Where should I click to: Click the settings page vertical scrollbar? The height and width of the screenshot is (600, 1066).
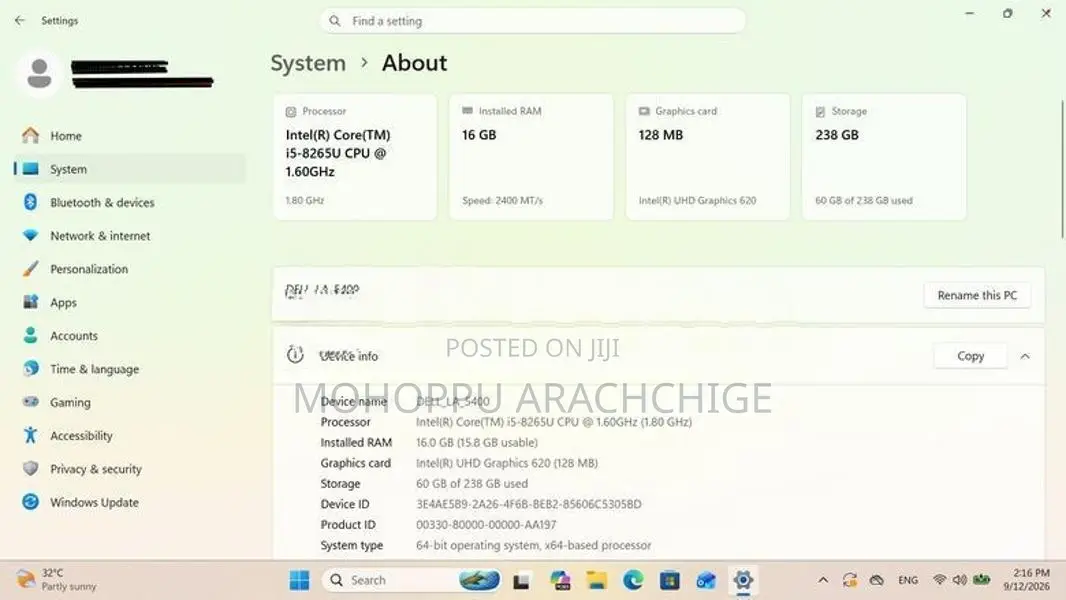1062,170
